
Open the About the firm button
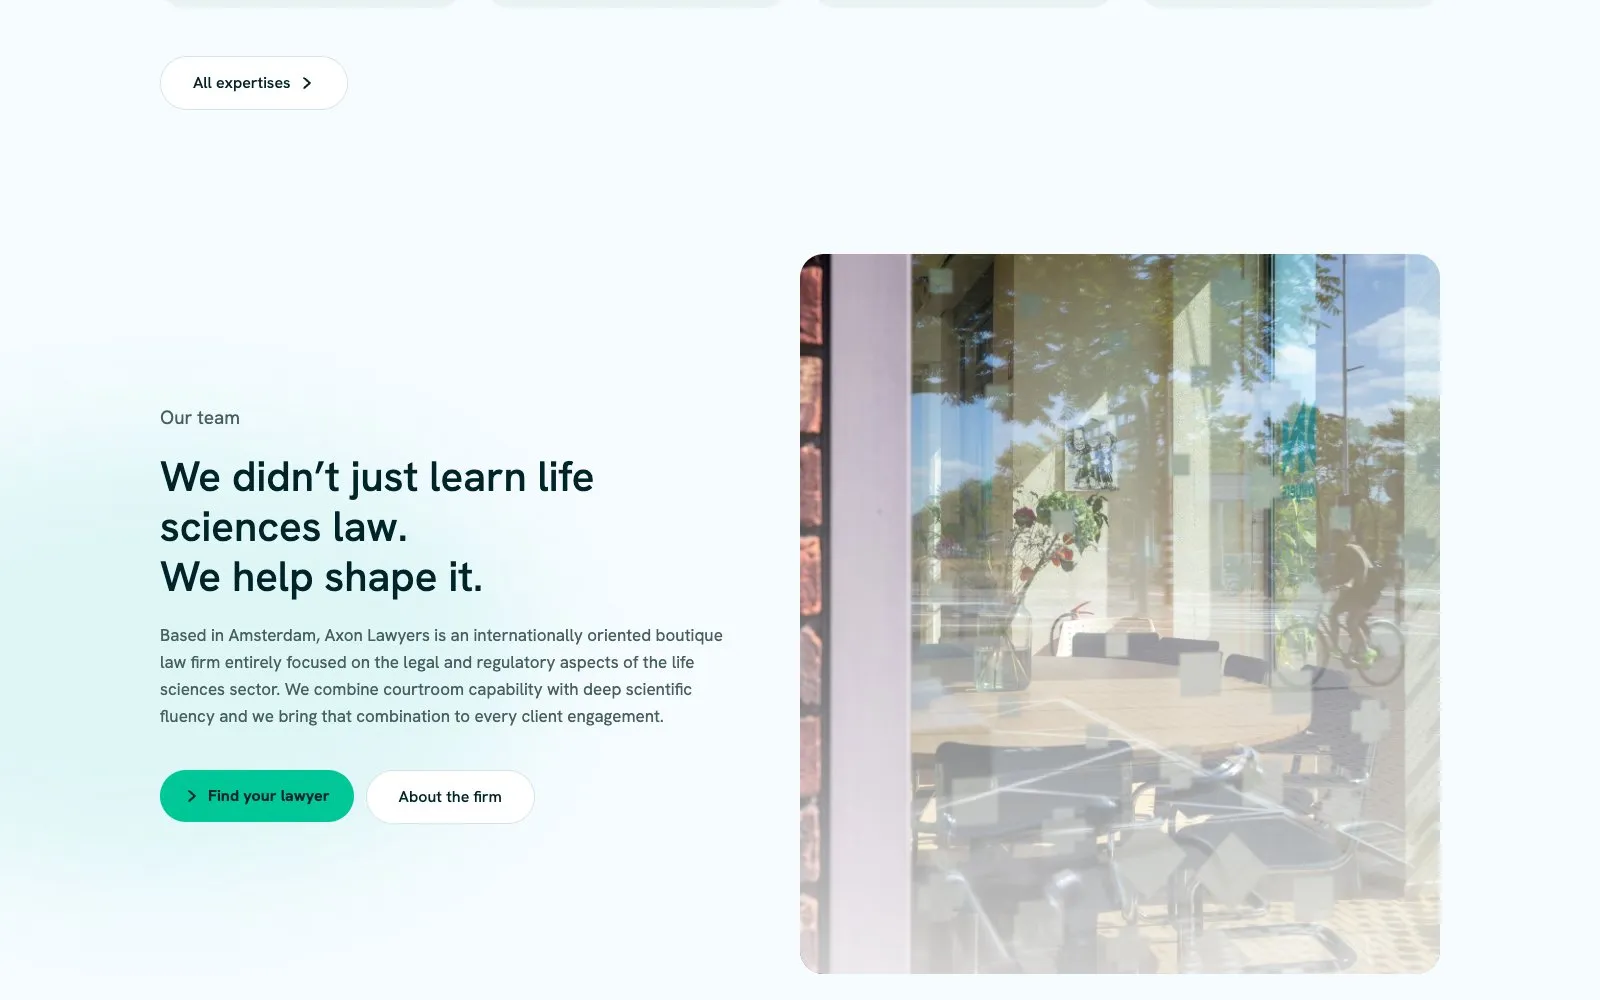point(450,797)
